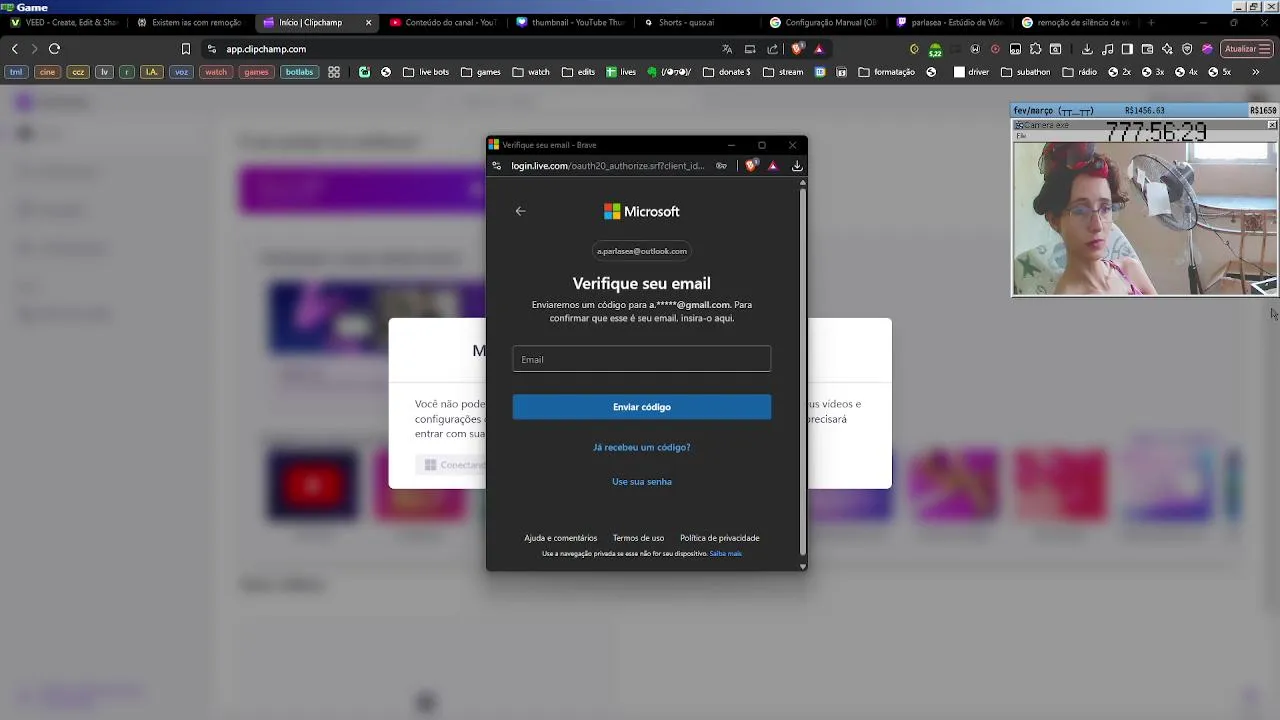Open browser downloads icon in main toolbar

click(1087, 49)
